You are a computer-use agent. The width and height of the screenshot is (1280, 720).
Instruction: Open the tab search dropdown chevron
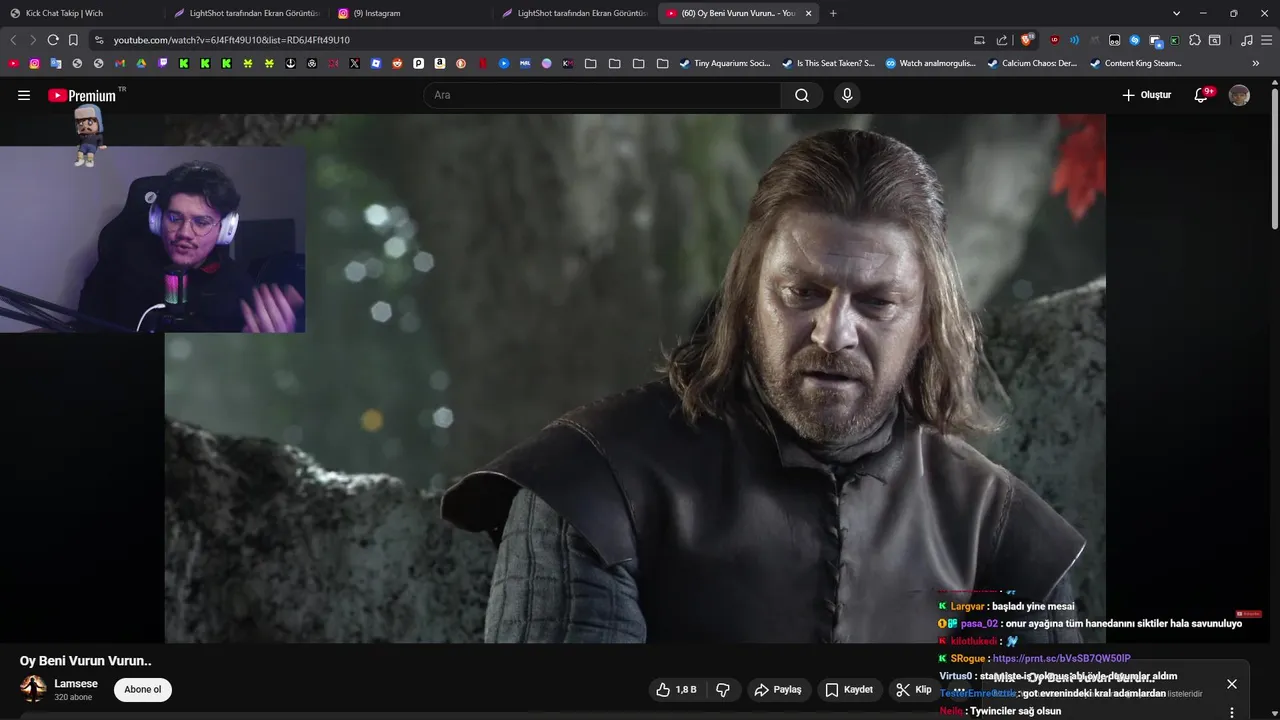pos(1176,13)
